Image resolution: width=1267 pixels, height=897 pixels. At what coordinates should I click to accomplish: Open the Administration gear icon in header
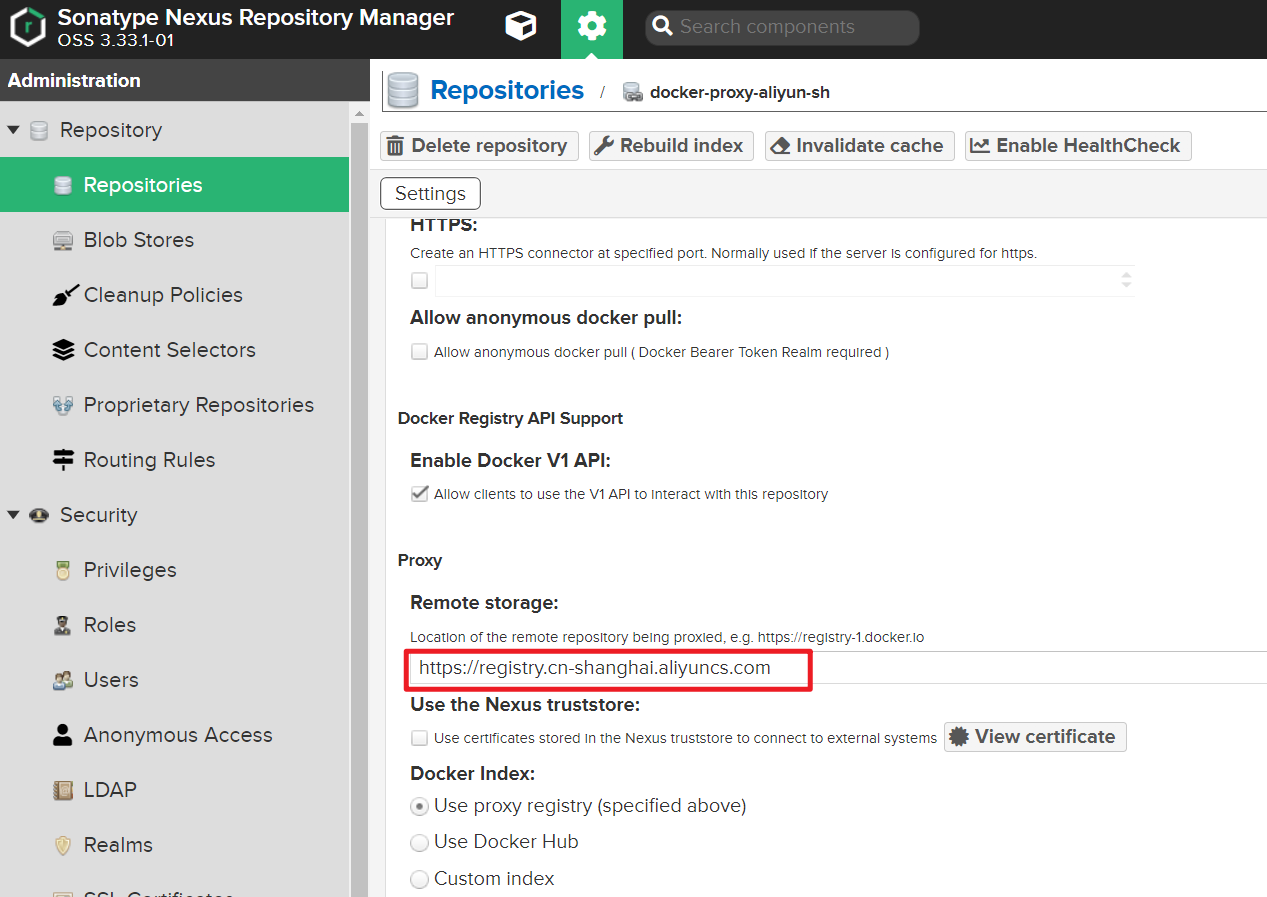(592, 28)
